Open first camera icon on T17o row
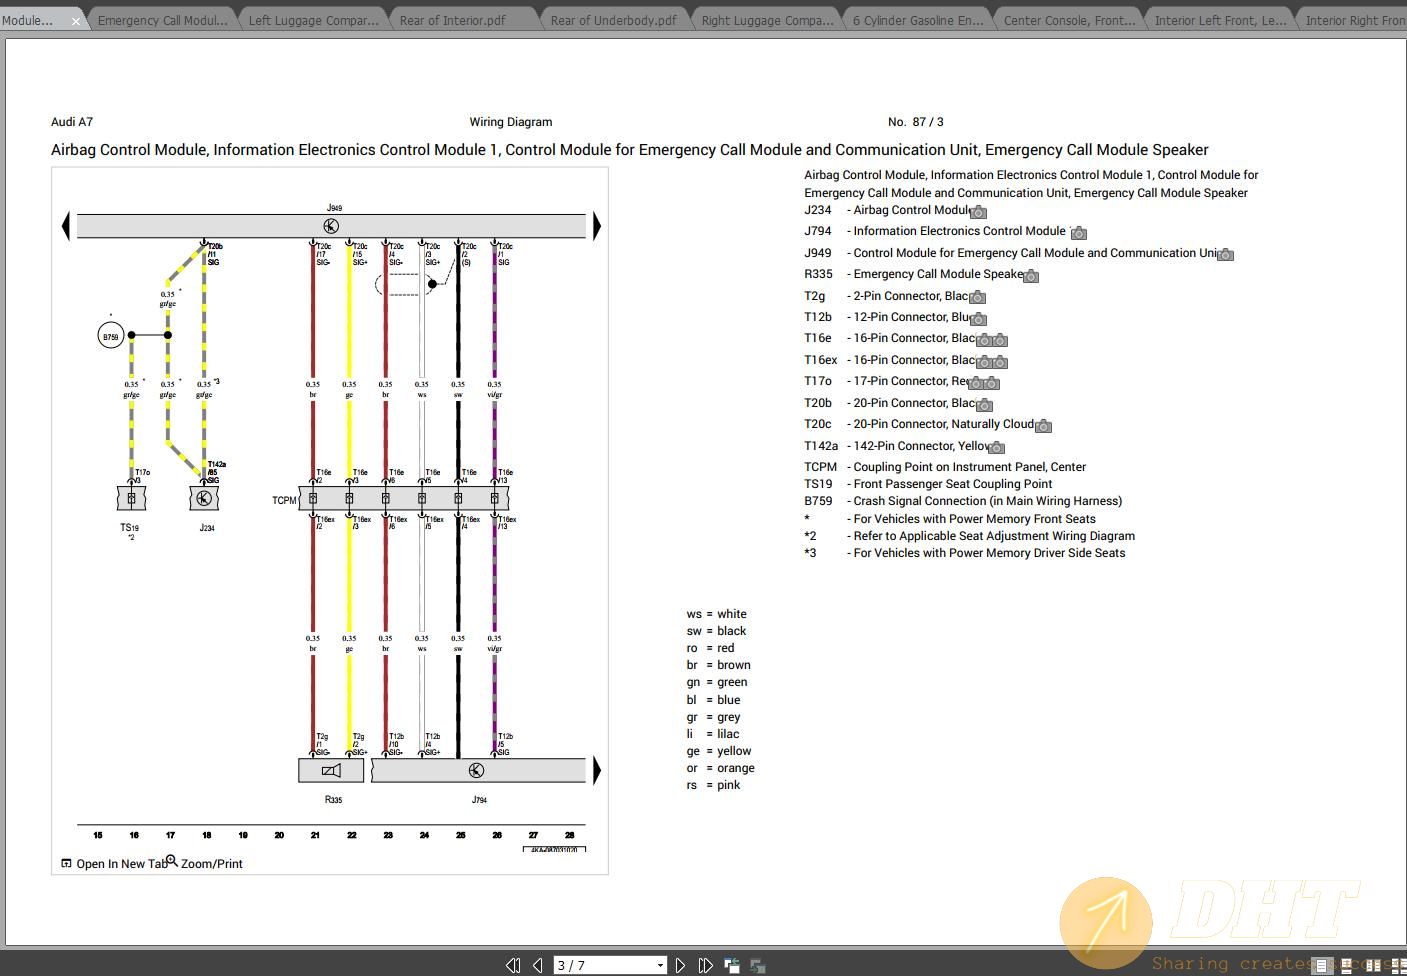1407x976 pixels. click(976, 383)
